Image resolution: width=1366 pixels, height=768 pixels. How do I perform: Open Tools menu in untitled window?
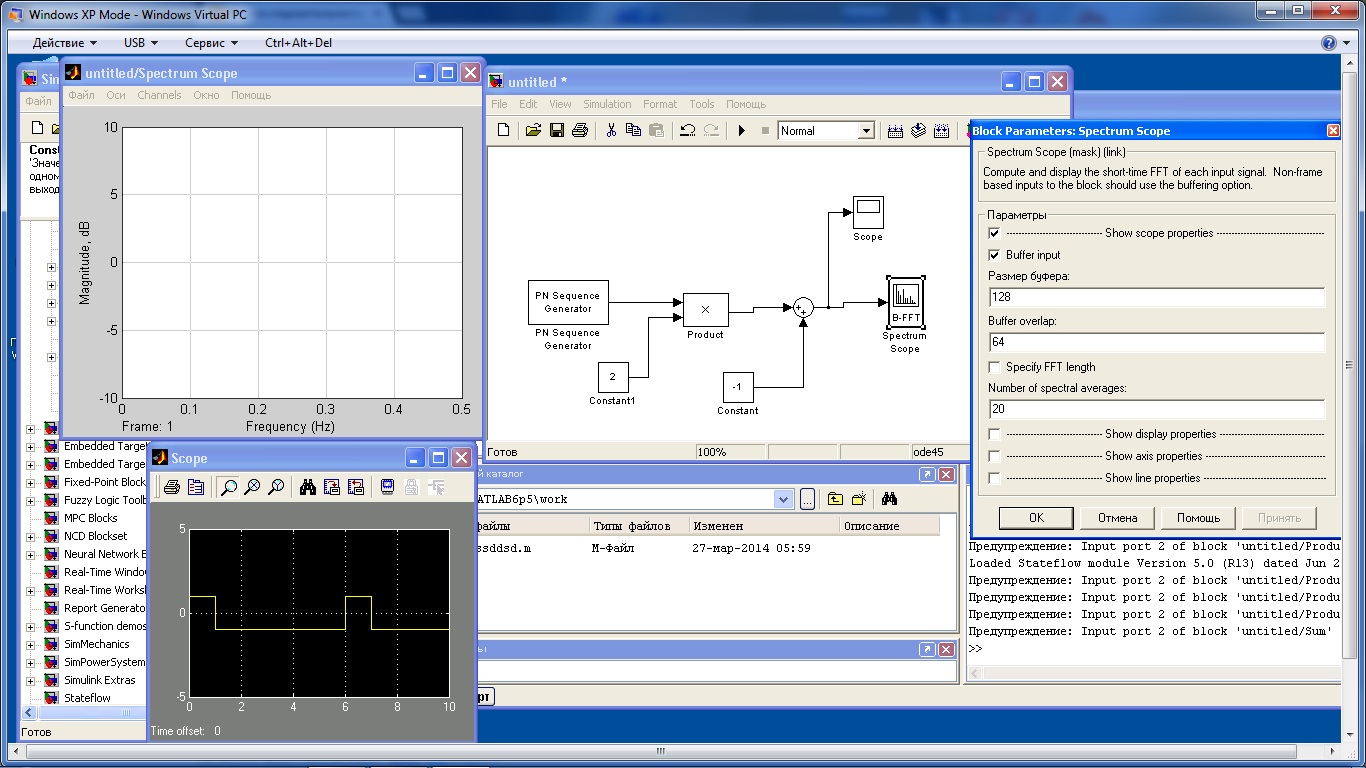pyautogui.click(x=702, y=104)
